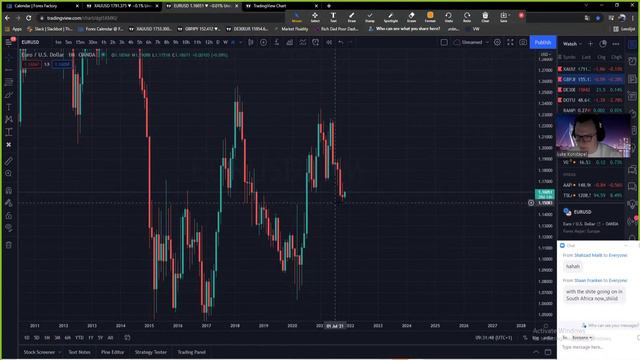Expand the Watch list dropdown
Viewport: 640px width, 360px height.
572,44
